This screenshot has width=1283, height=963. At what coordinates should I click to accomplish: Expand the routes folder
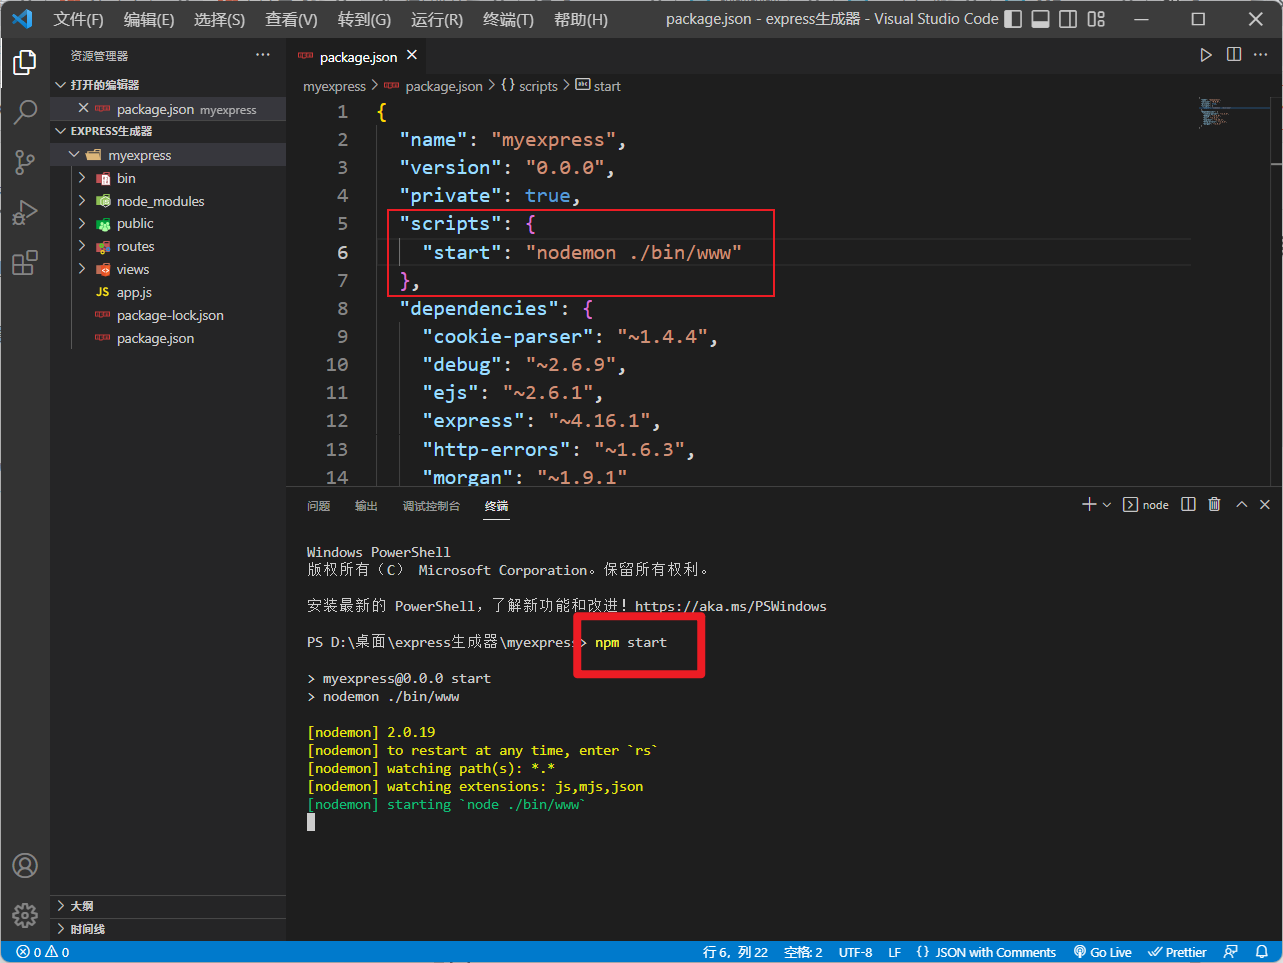[x=168, y=246]
